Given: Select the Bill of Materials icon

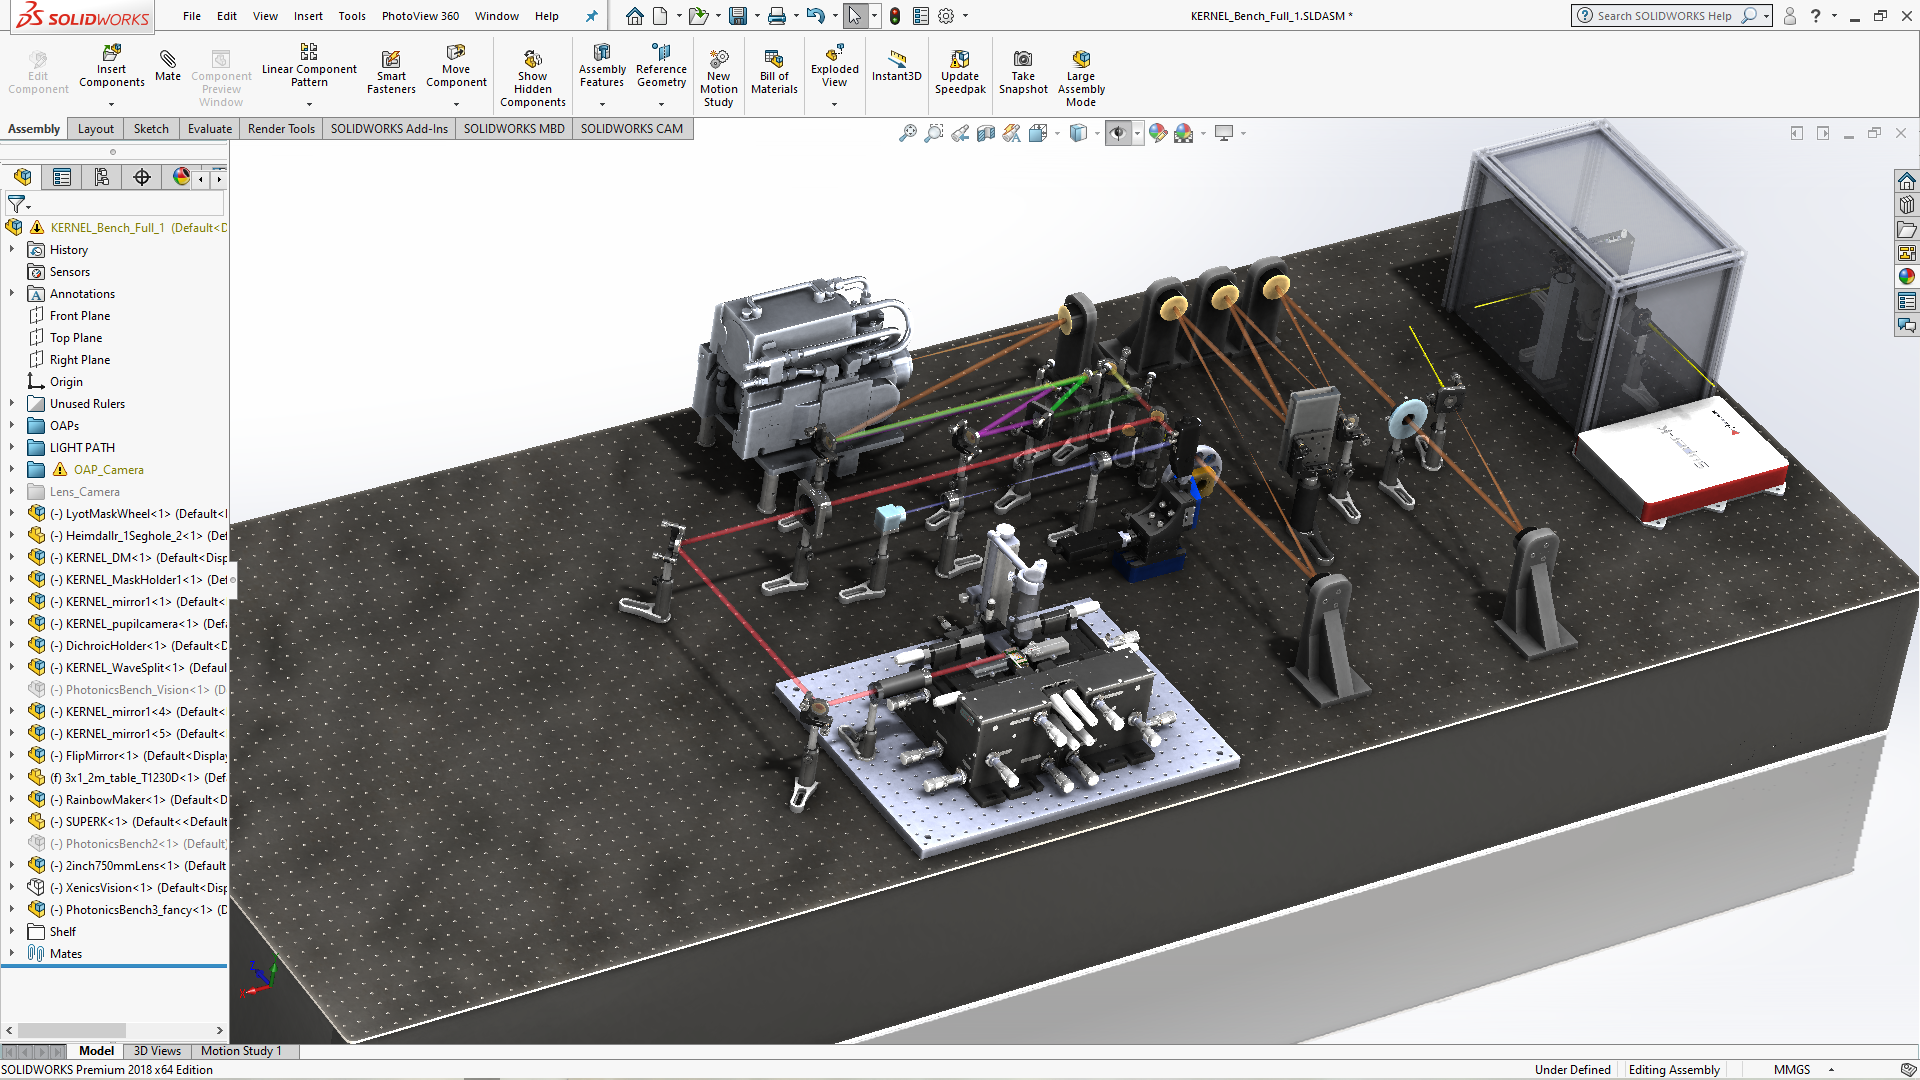Looking at the screenshot, I should click(x=774, y=72).
